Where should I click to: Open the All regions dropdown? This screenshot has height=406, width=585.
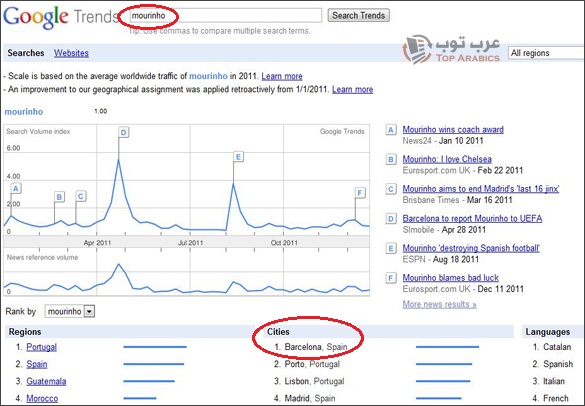coord(546,53)
